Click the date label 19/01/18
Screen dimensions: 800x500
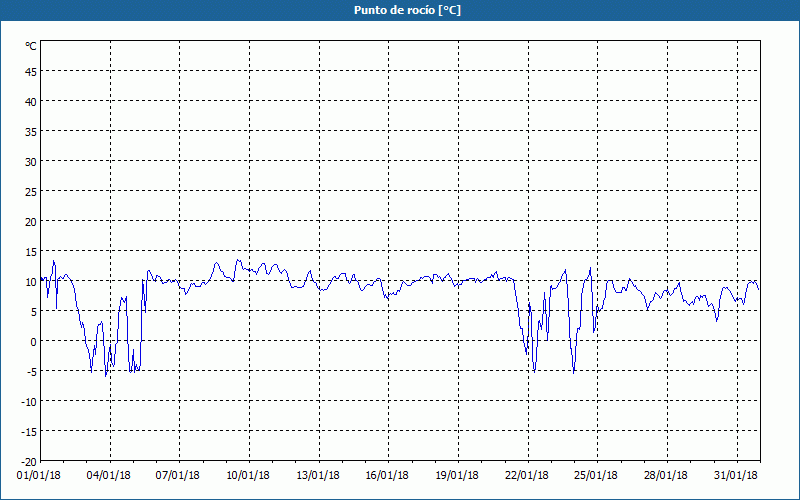(457, 476)
